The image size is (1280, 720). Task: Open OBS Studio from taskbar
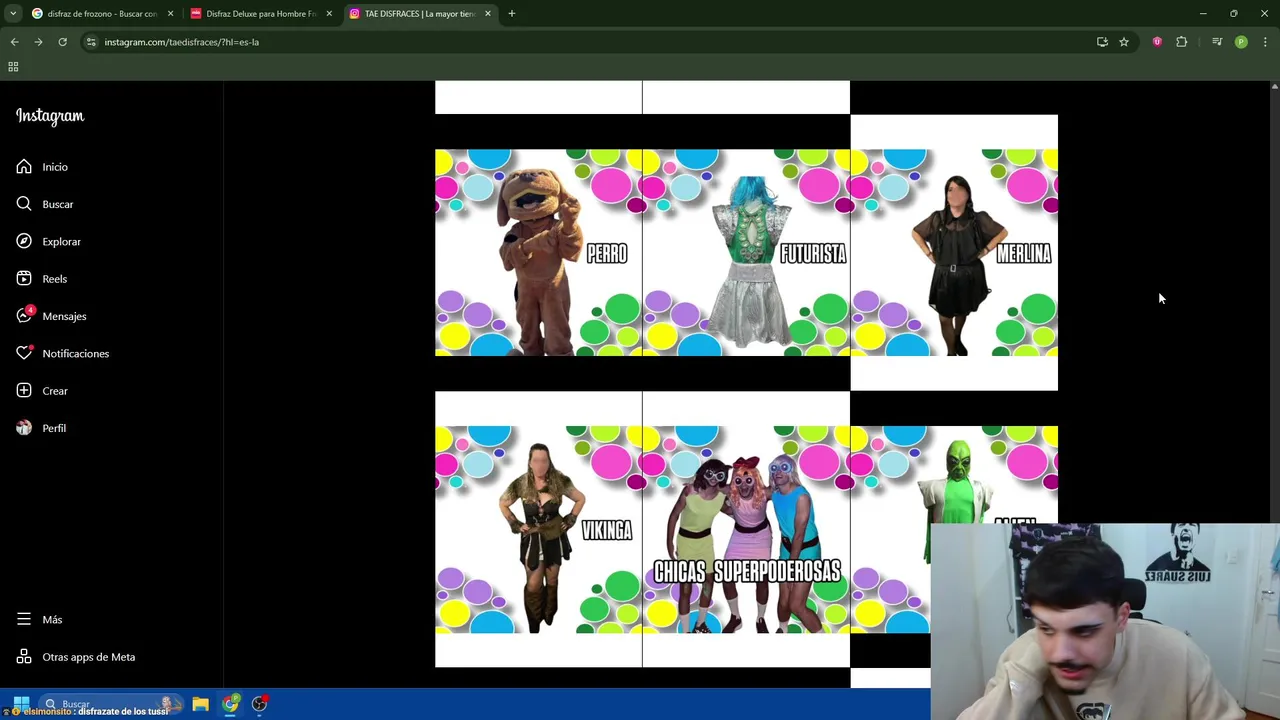pyautogui.click(x=260, y=704)
